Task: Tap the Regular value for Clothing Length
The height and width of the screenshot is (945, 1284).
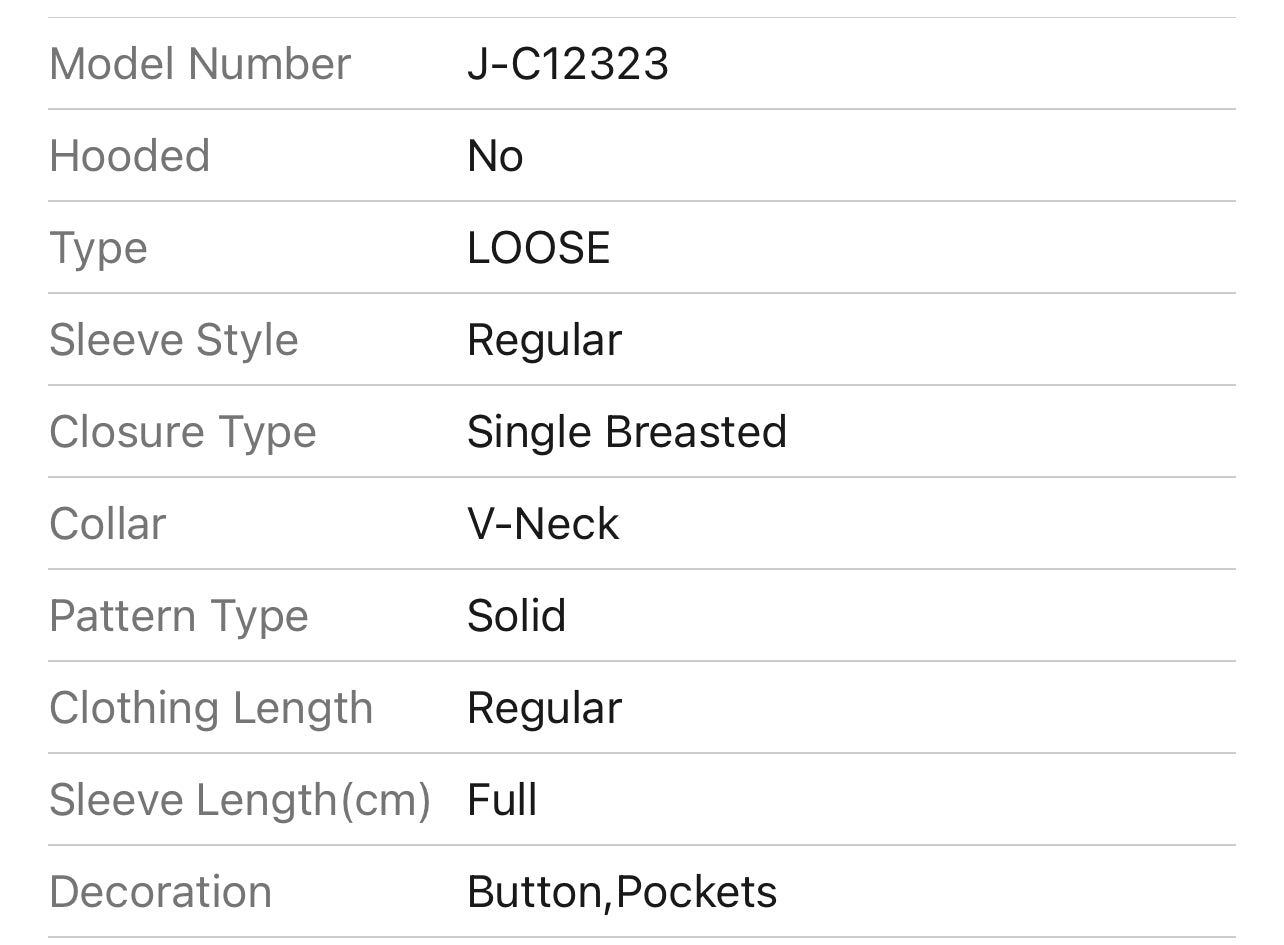Action: click(x=544, y=708)
